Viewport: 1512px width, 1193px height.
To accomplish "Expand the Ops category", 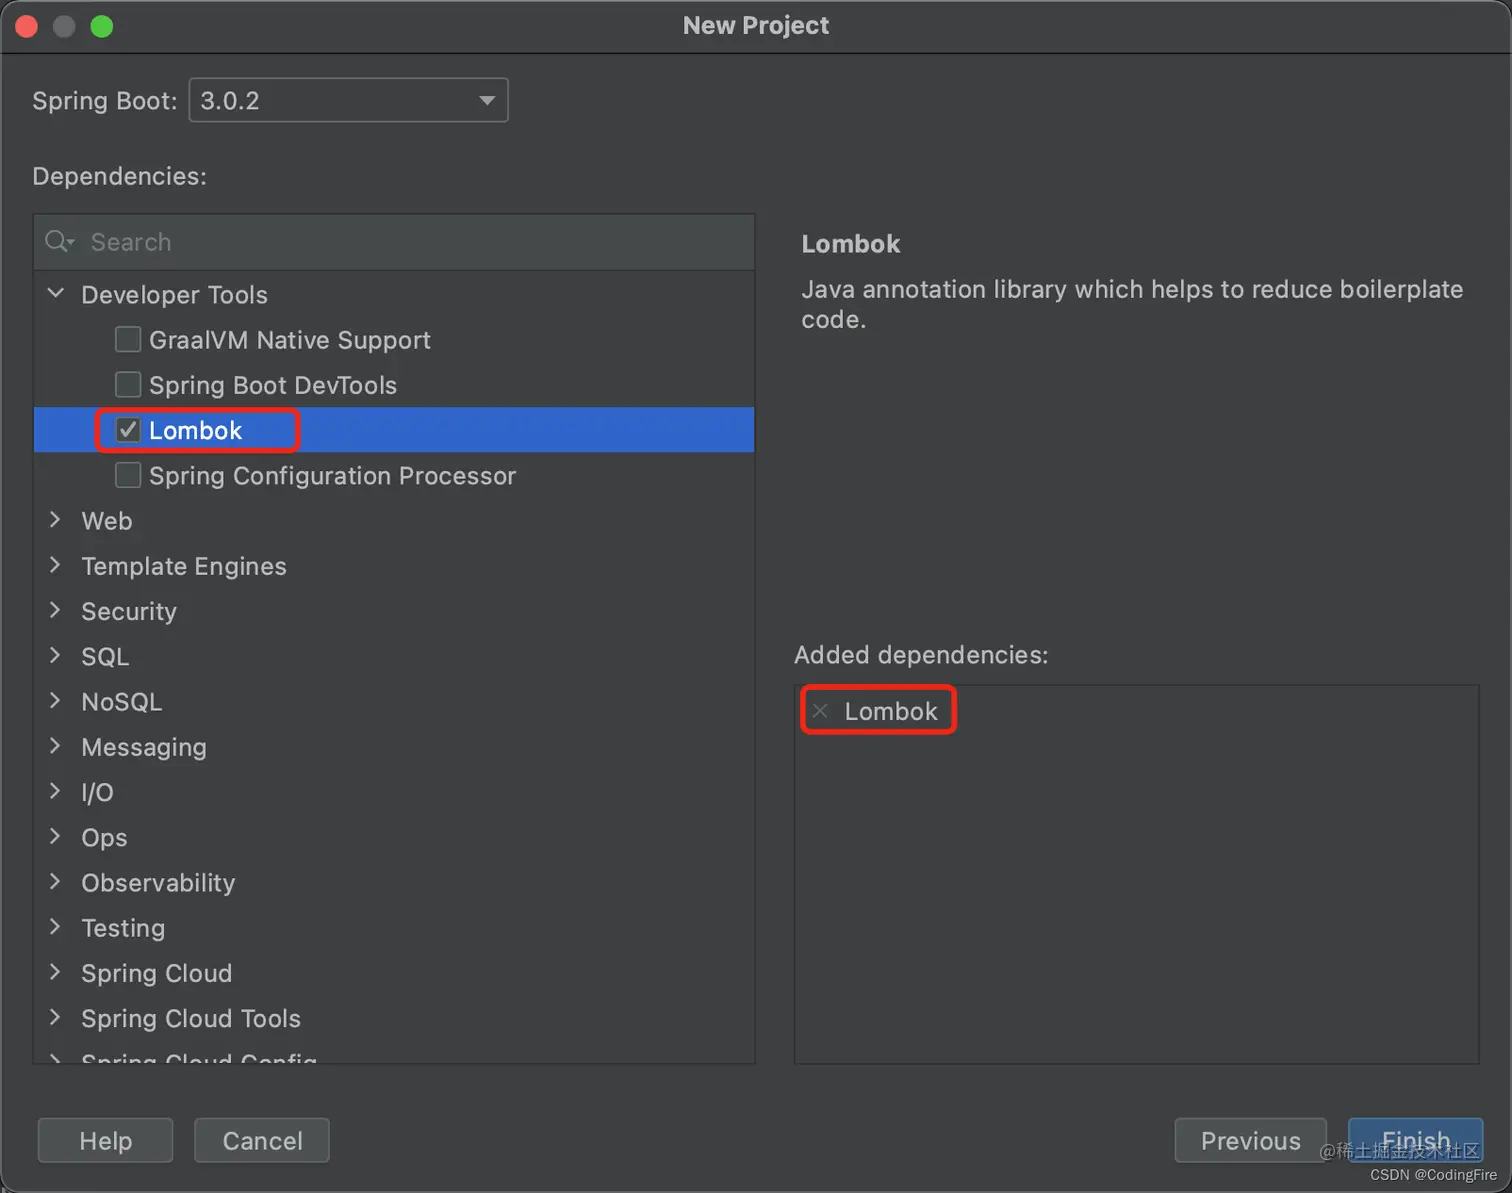I will click(x=56, y=836).
